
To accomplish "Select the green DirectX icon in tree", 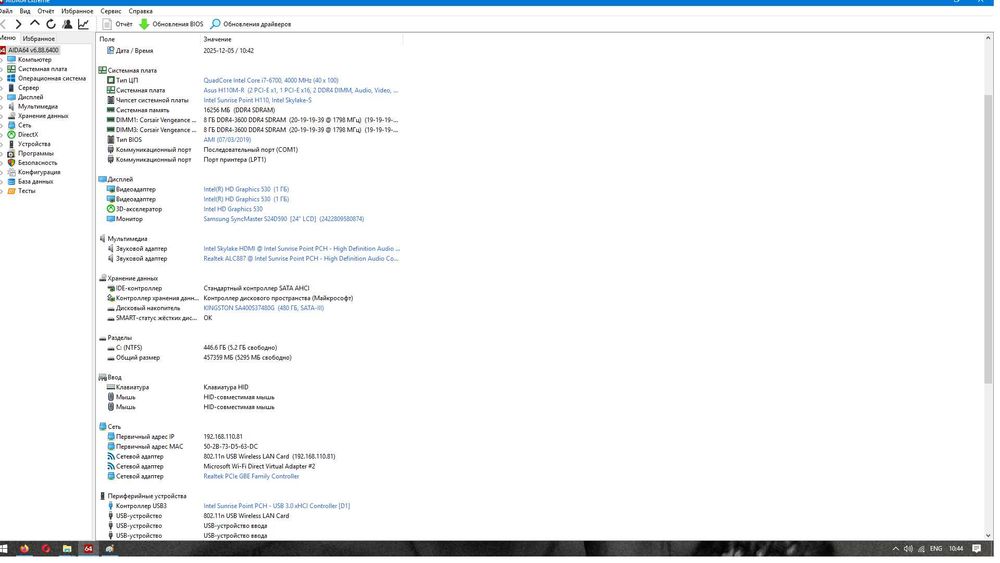I will click(11, 135).
